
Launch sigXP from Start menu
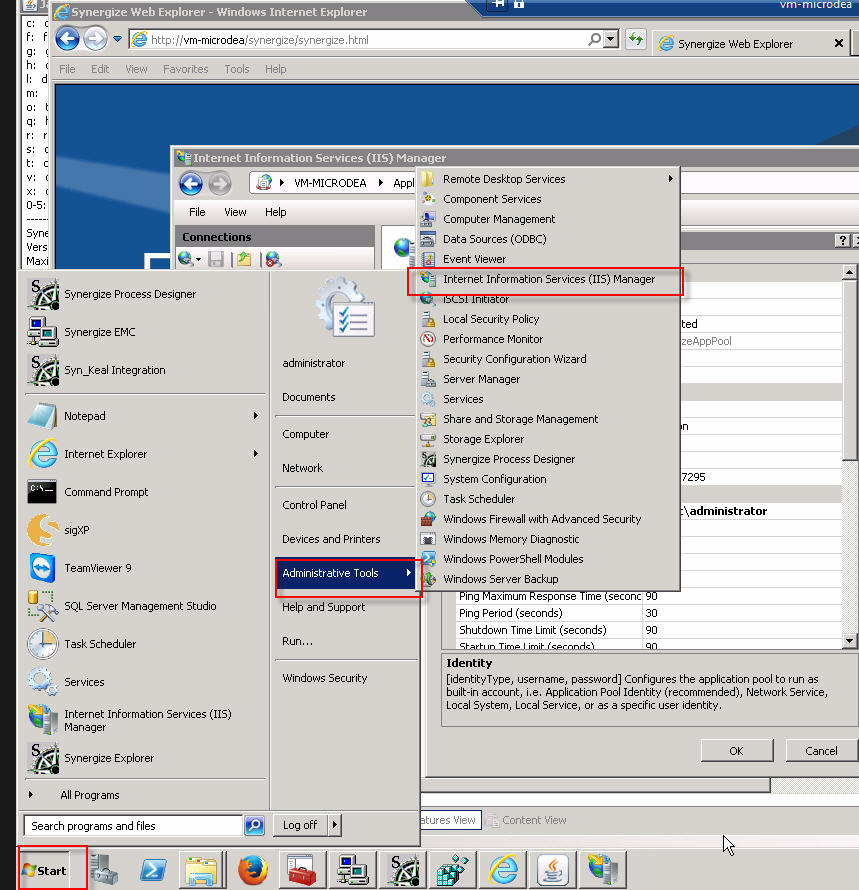click(60, 530)
